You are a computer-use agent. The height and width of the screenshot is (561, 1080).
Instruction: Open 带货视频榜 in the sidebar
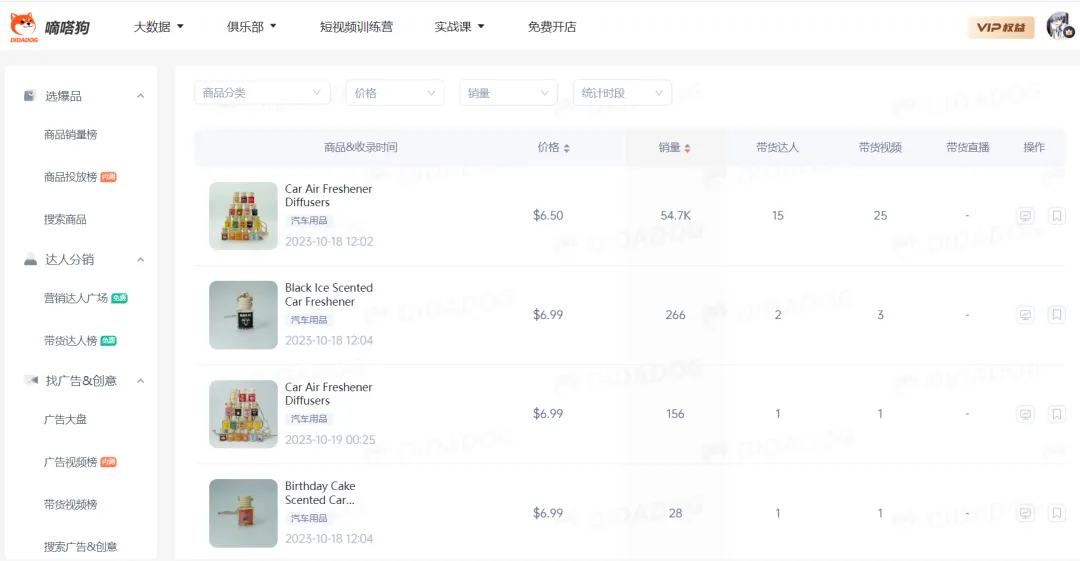[x=70, y=504]
